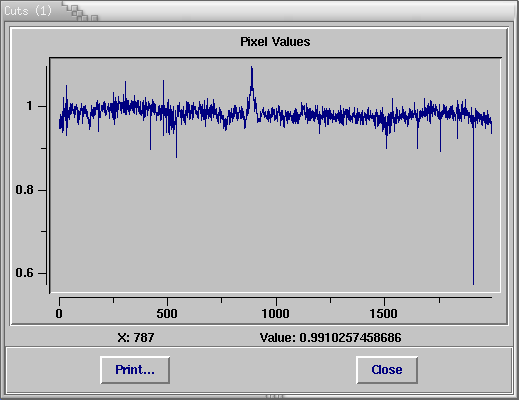Click the Print... button
519x400 pixels.
[x=135, y=370]
